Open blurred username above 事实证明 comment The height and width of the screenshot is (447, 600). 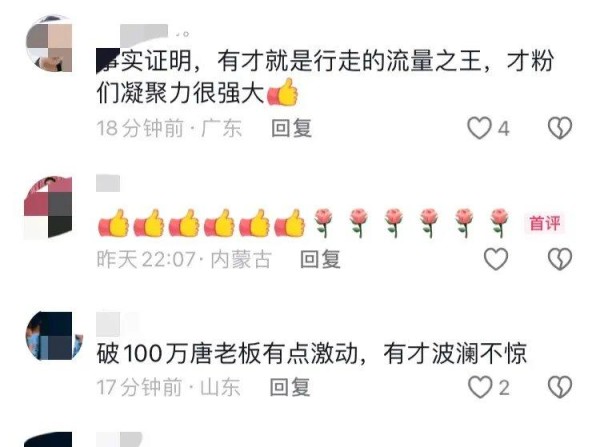[144, 31]
